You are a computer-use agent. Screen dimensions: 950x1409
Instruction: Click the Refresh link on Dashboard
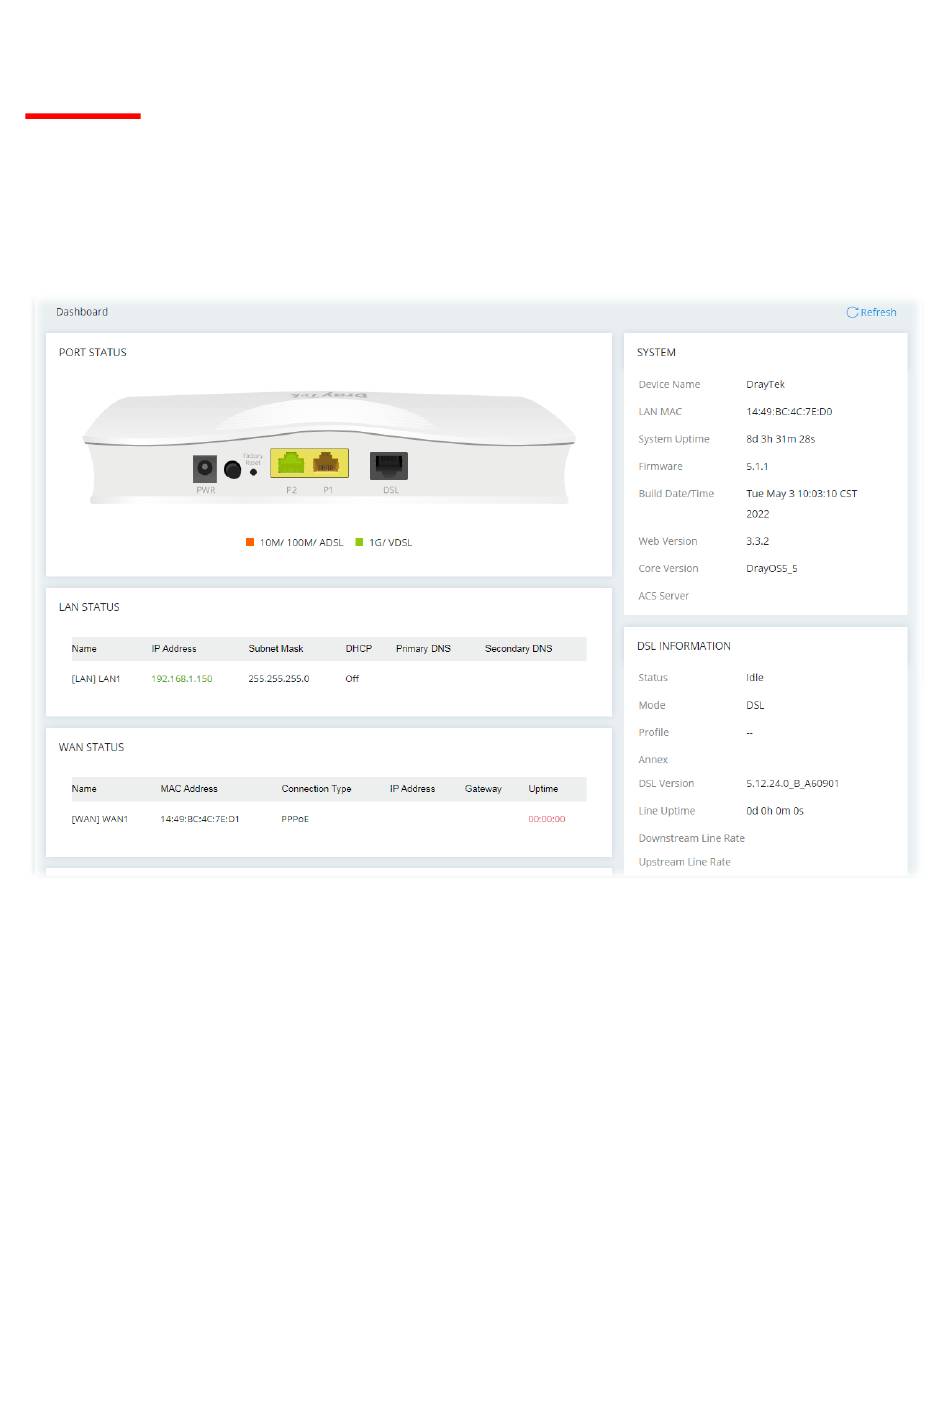(x=871, y=312)
